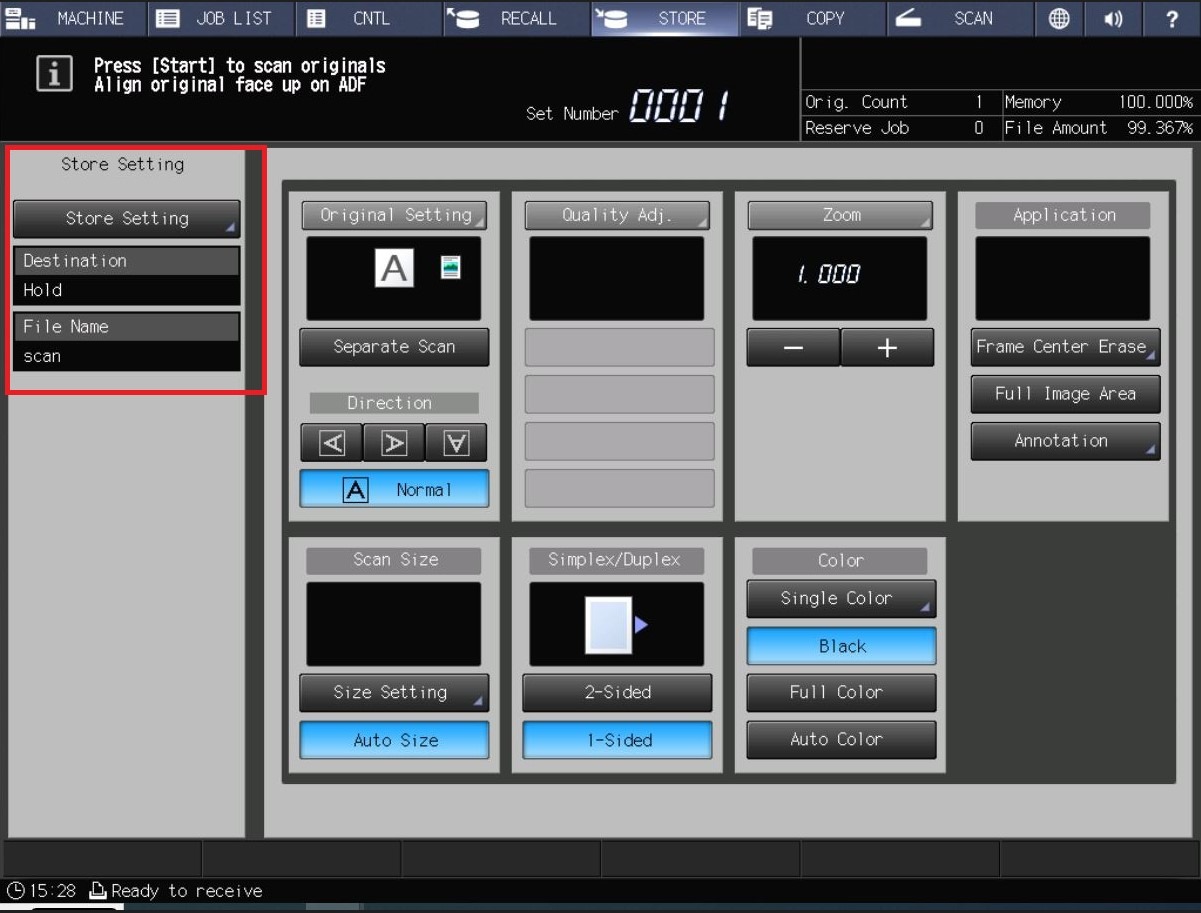Viewport: 1201px width, 913px height.
Task: Select the upside-down direction icon
Action: pos(456,442)
